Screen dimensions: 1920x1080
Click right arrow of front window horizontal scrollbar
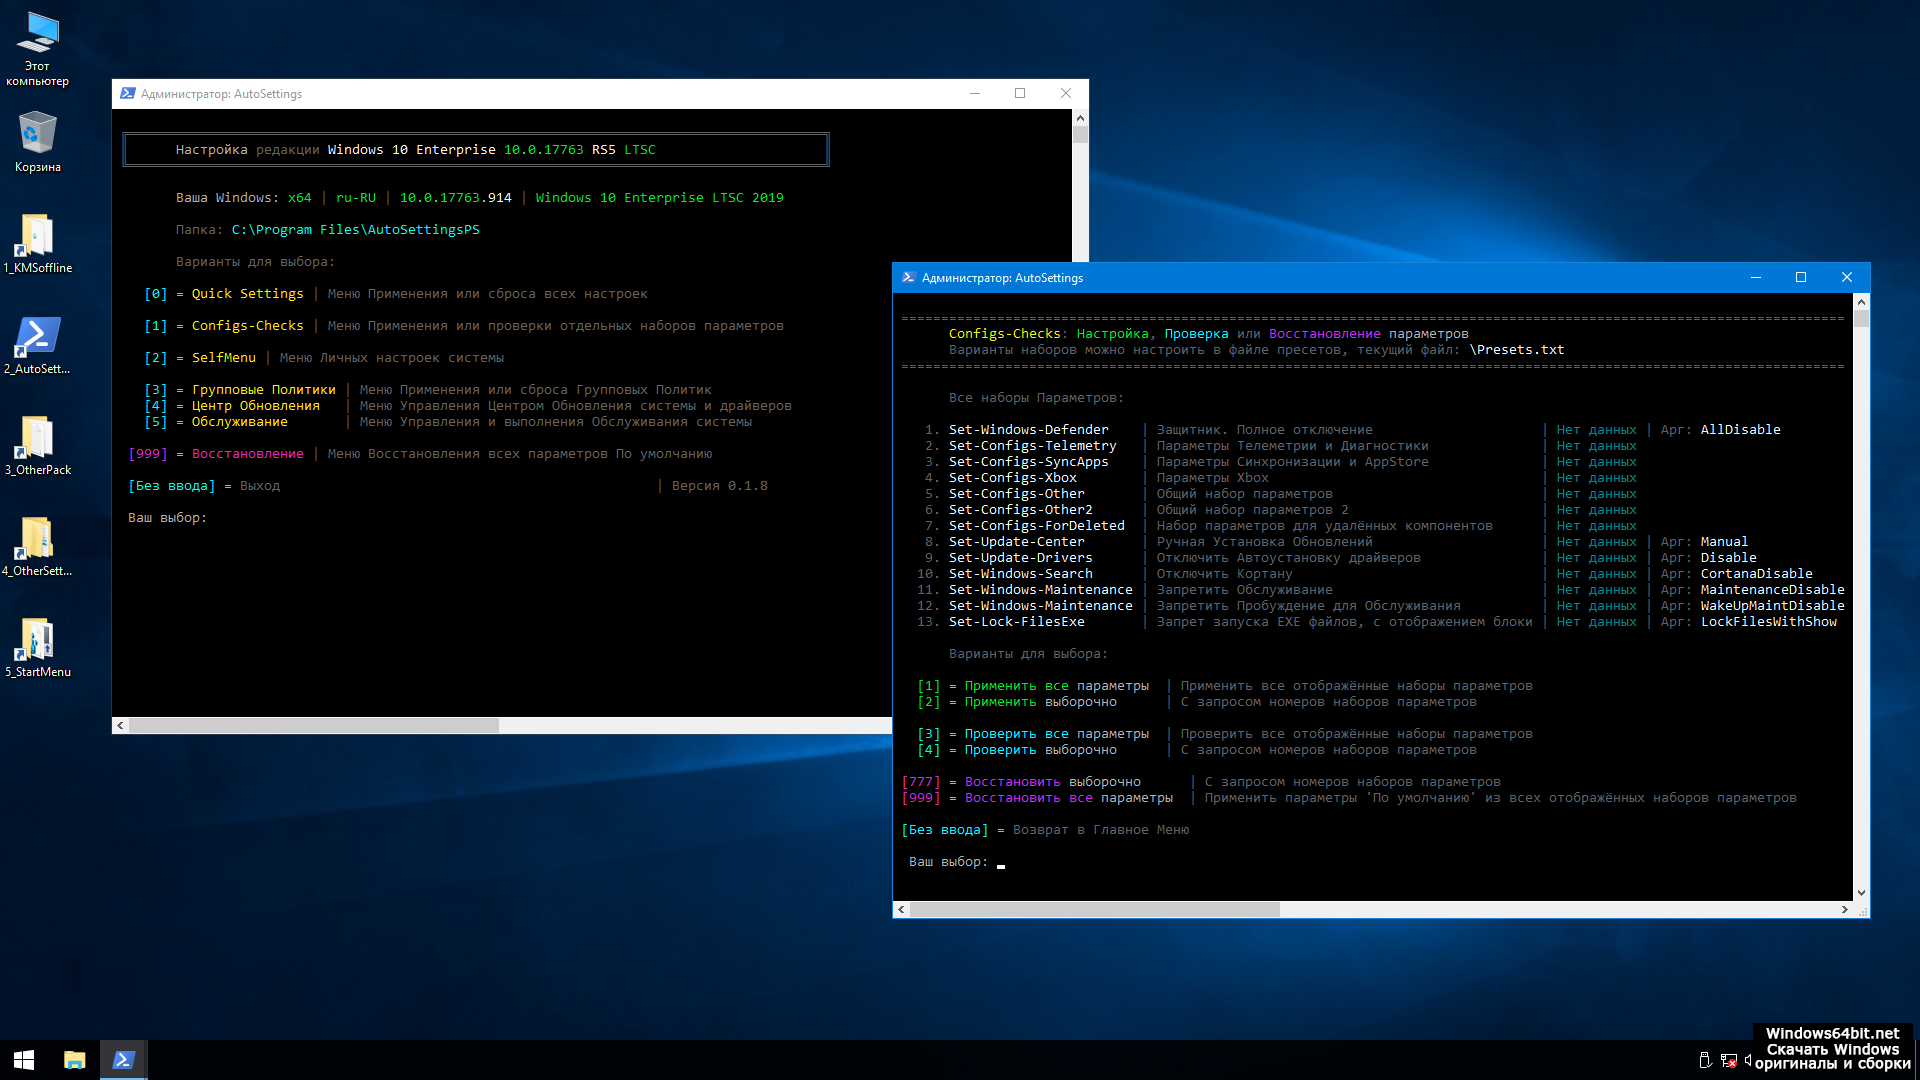point(1844,910)
